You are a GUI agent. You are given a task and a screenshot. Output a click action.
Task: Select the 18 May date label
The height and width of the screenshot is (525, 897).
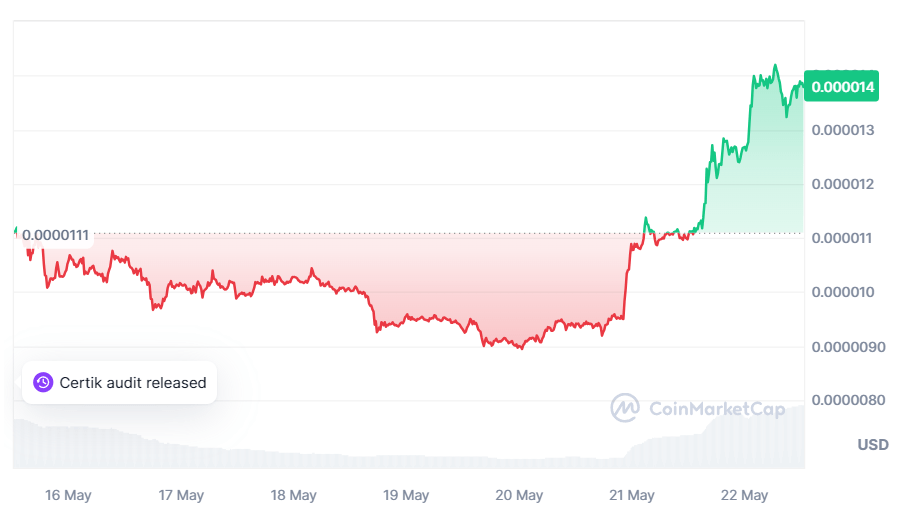coord(293,495)
